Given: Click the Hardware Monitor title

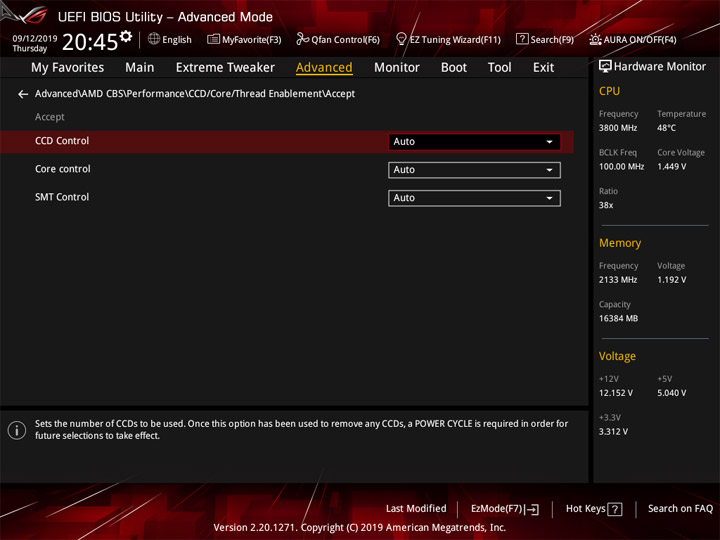Looking at the screenshot, I should [660, 67].
